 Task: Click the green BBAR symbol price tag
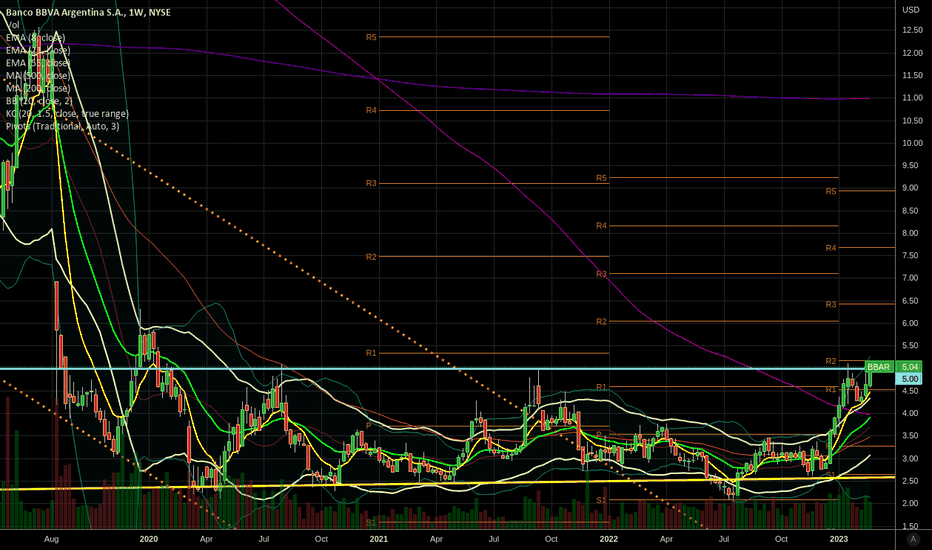[x=879, y=367]
